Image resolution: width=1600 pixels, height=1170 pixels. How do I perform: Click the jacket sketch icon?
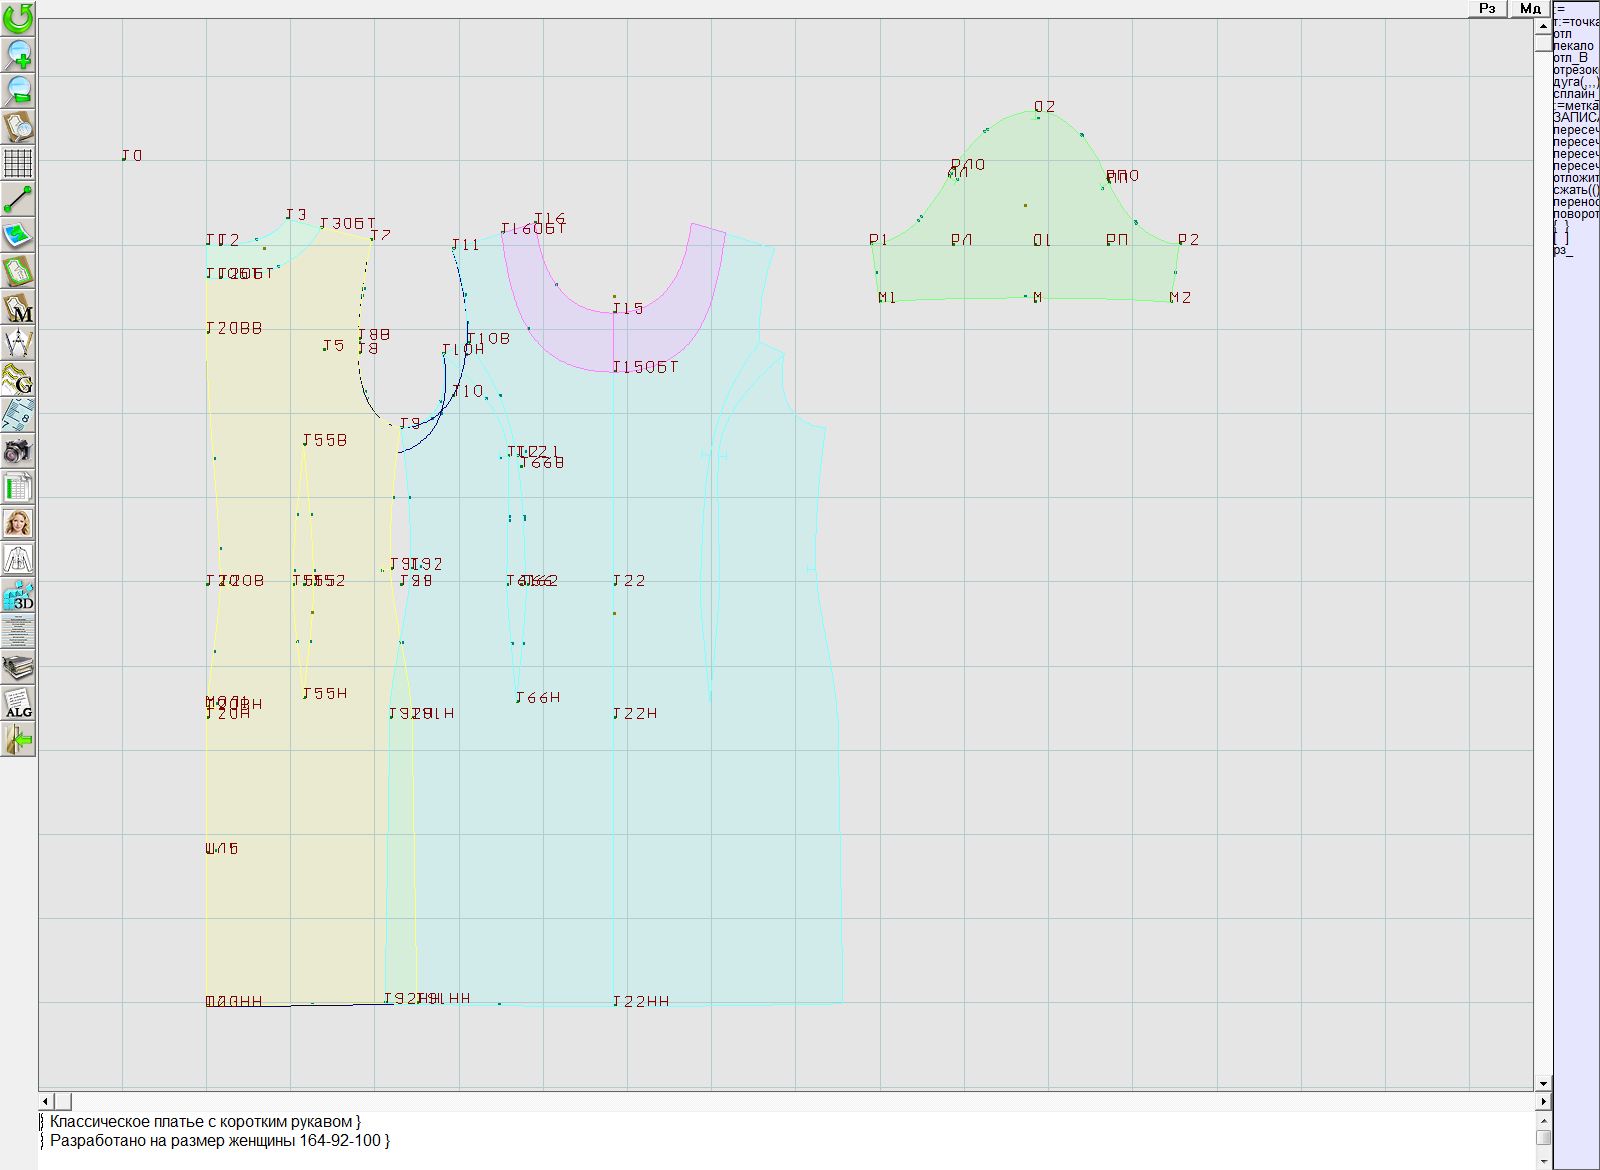click(18, 559)
